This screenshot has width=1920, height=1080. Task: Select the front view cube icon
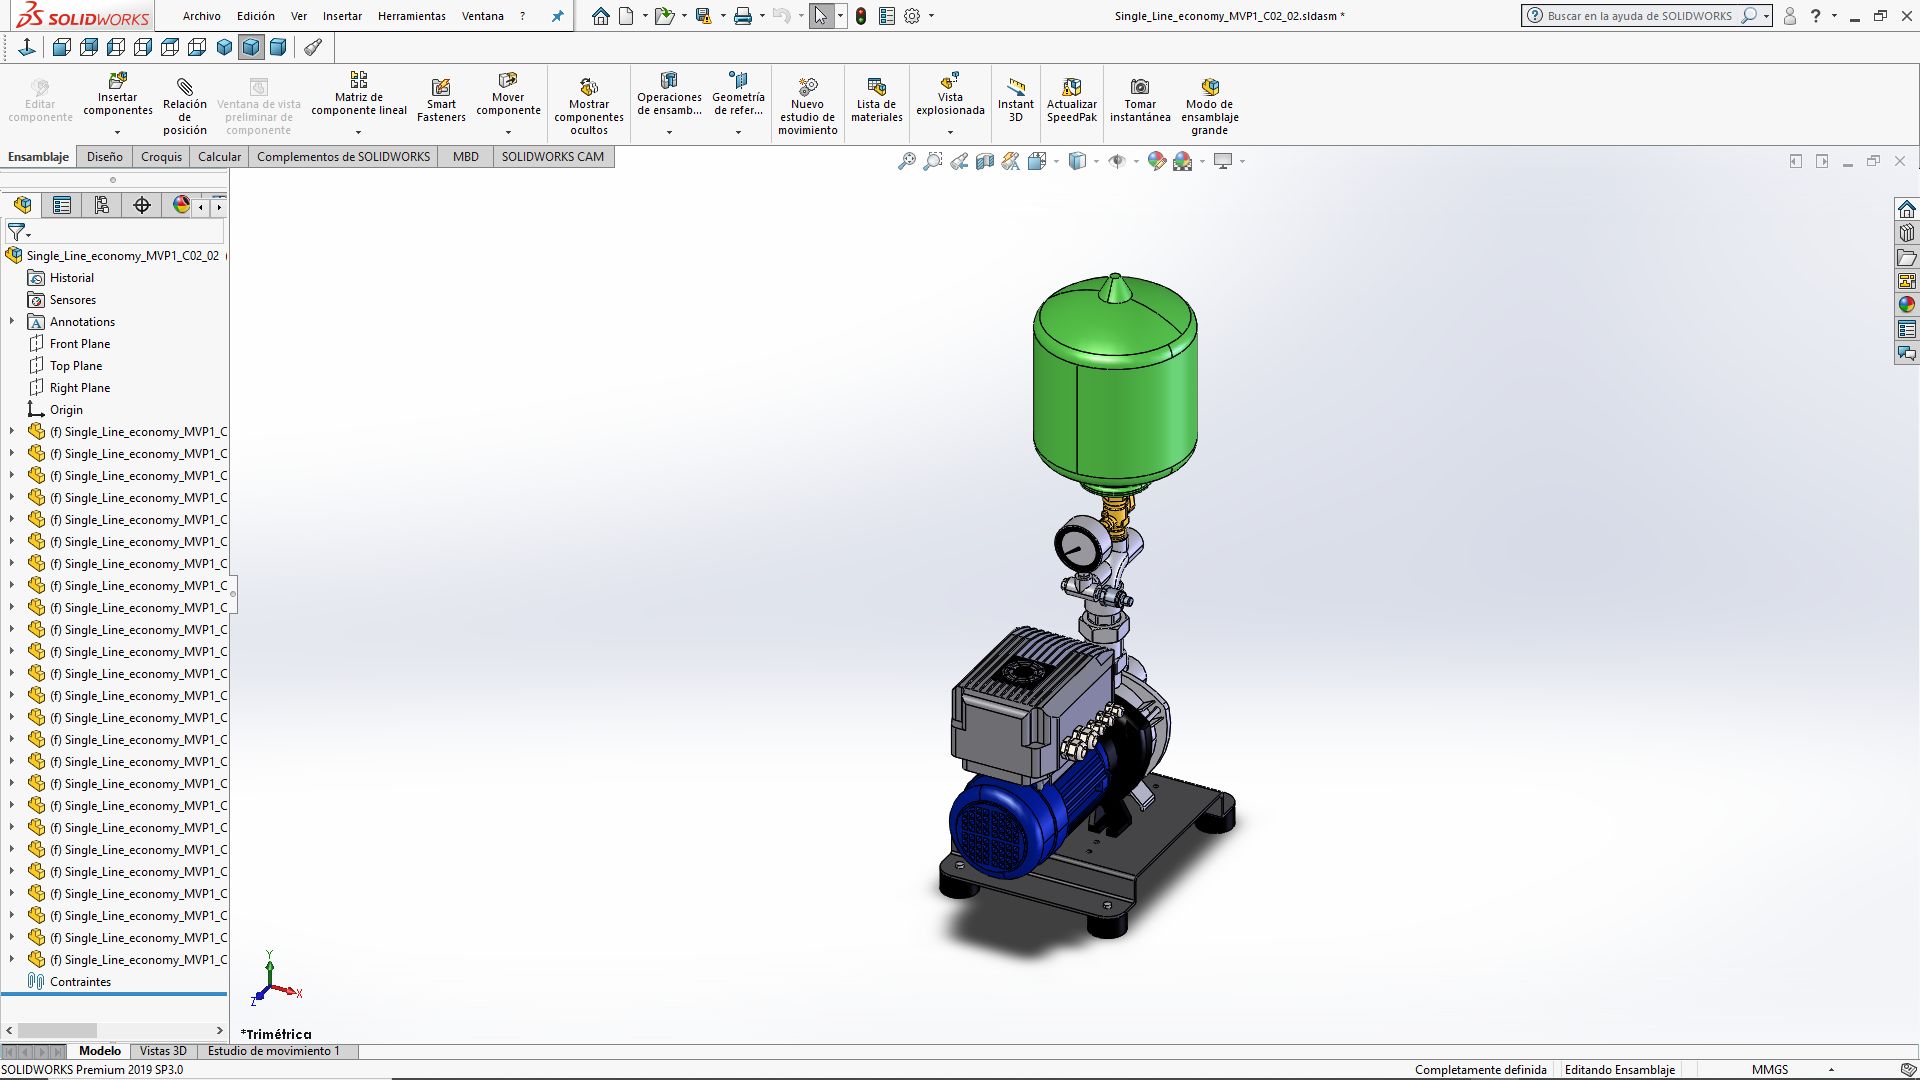tap(62, 47)
